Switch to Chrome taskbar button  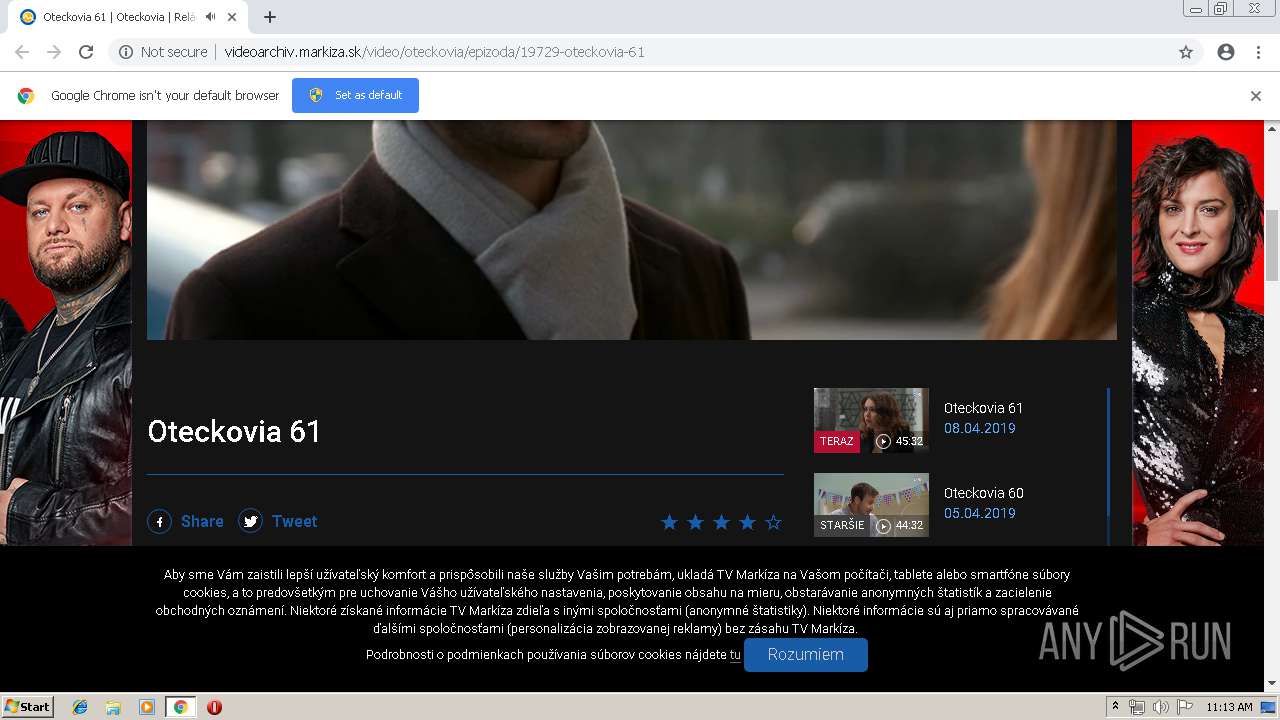pyautogui.click(x=180, y=707)
